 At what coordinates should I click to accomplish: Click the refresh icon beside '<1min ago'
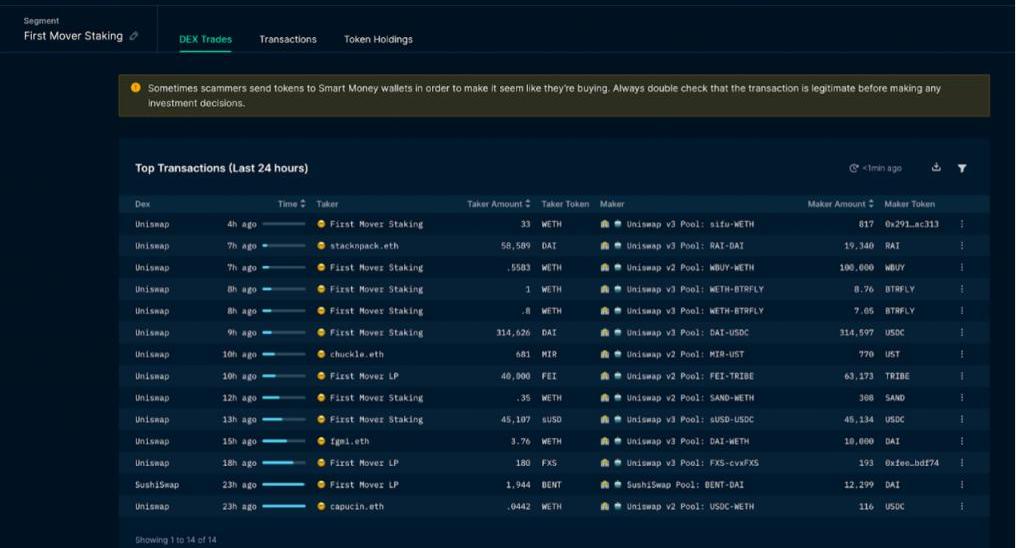click(853, 168)
